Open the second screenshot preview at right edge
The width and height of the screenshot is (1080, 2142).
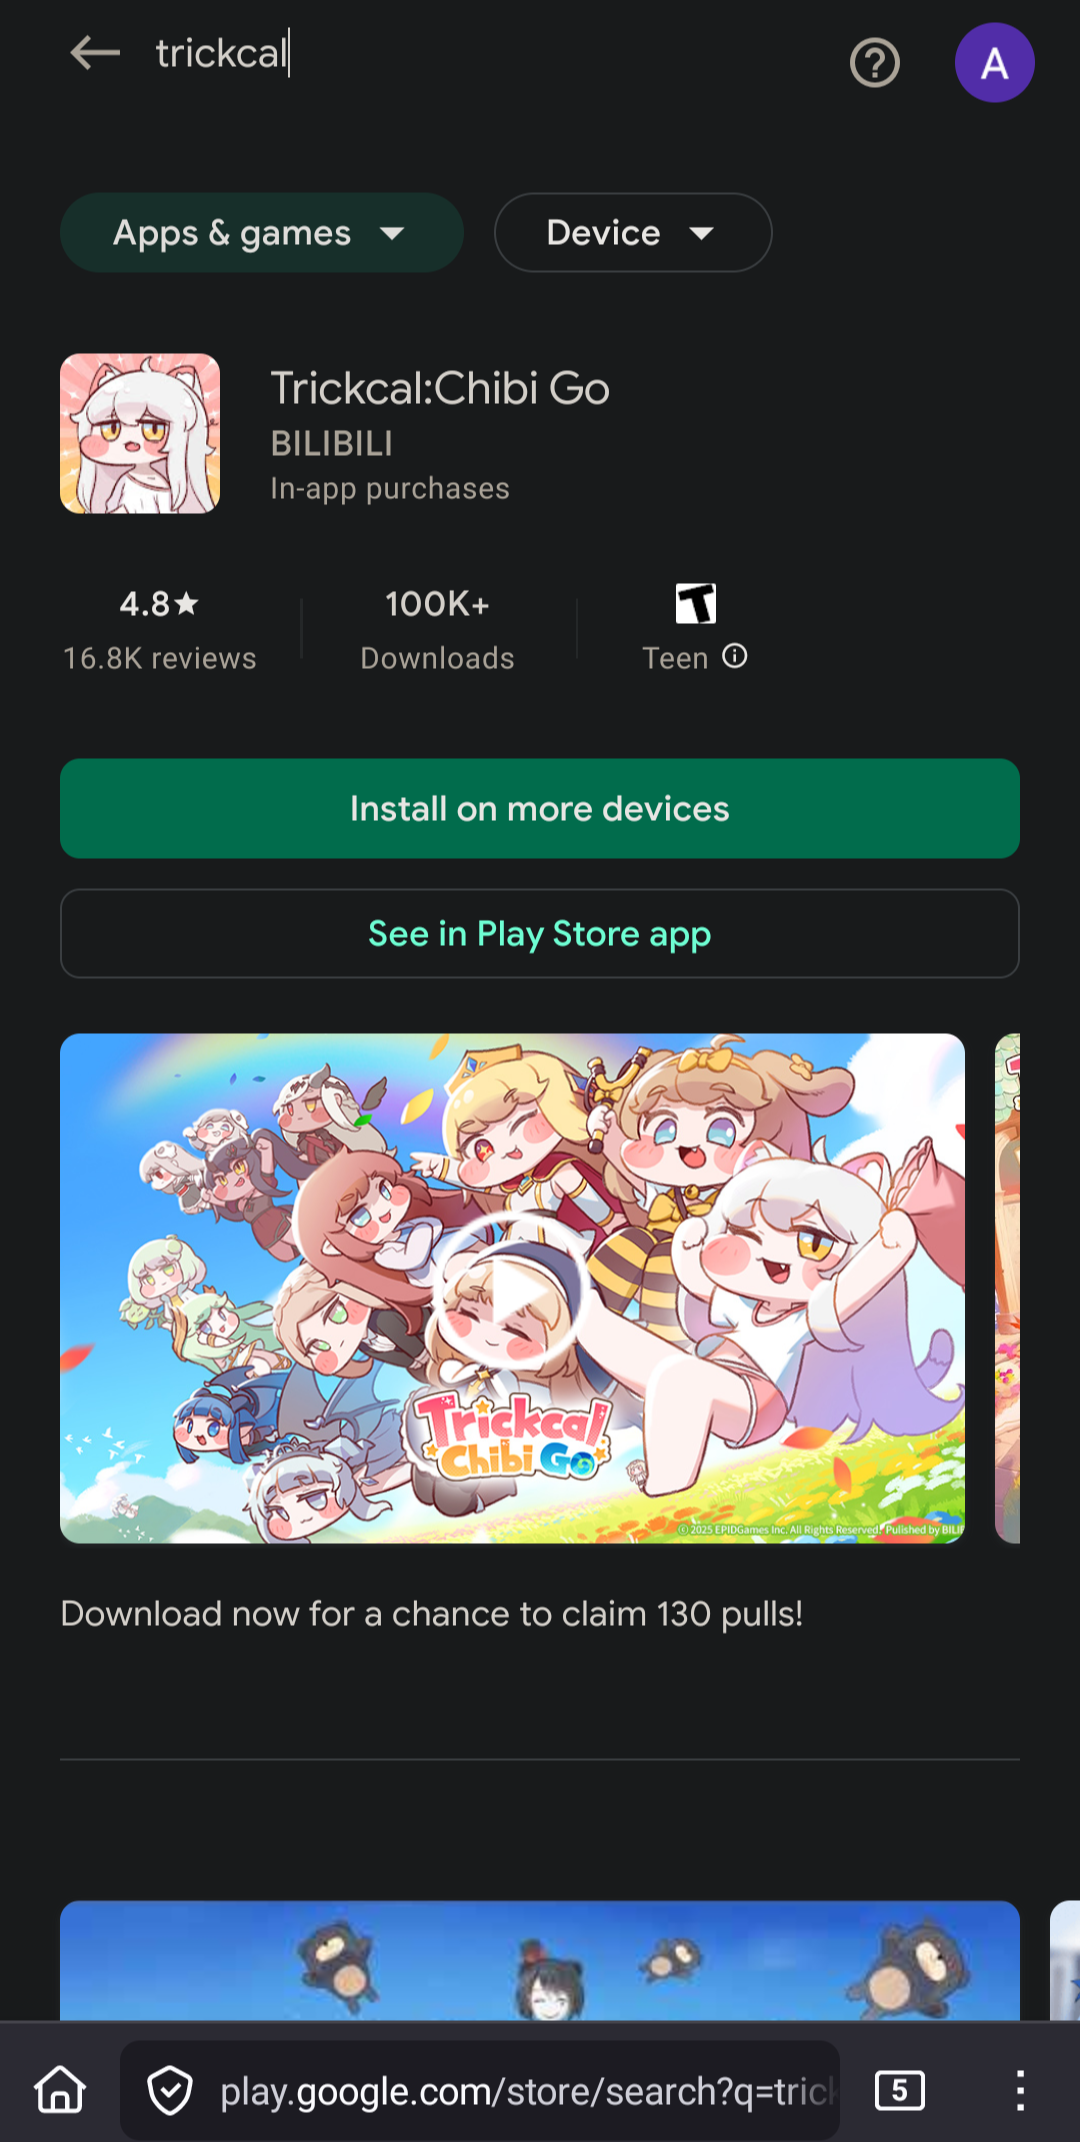[x=1007, y=1289]
